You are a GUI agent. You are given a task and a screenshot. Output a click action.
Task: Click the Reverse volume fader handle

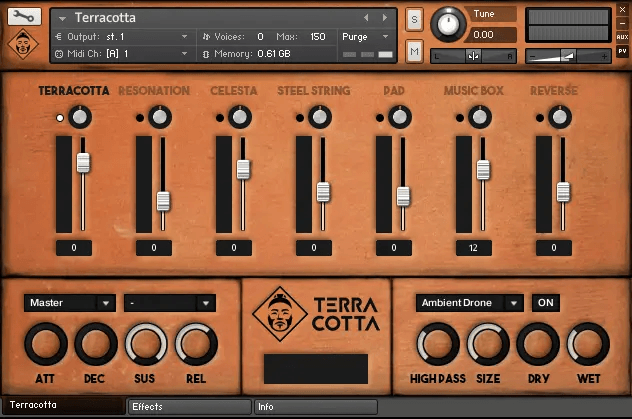[x=563, y=192]
